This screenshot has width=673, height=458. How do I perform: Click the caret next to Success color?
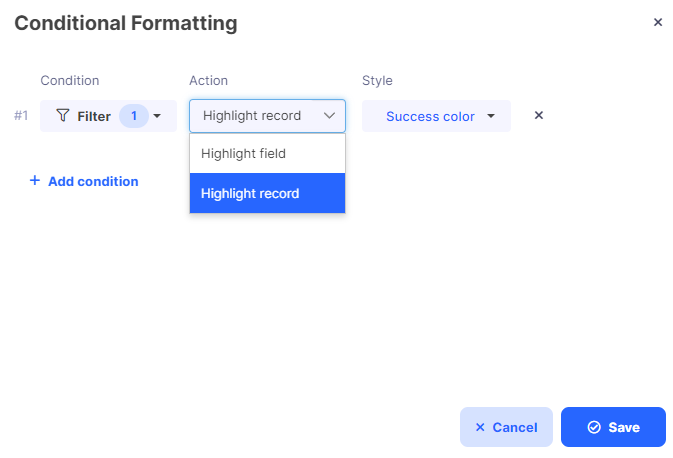click(491, 116)
